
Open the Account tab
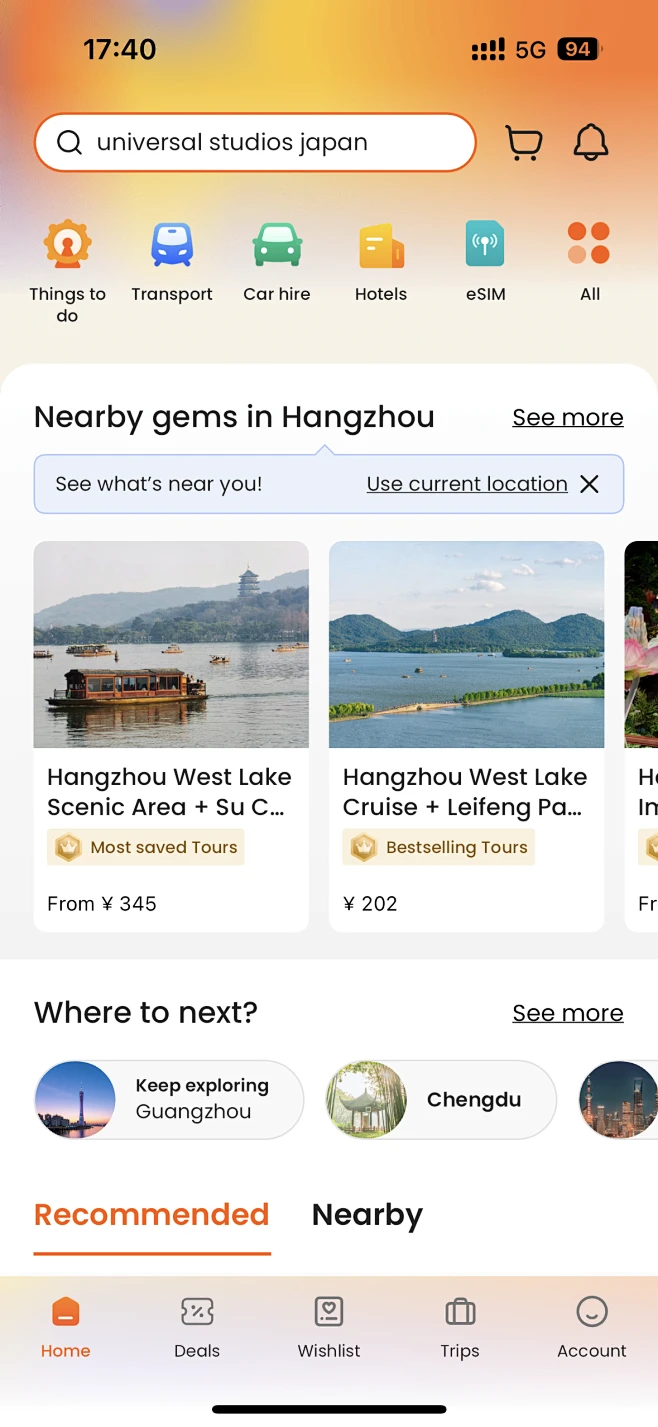click(592, 1327)
